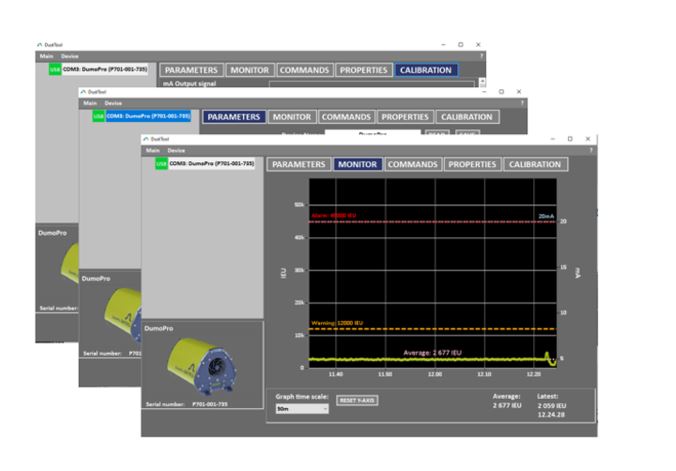Select COM3 DumoPro device in the front window
The image size is (676, 471).
211,164
